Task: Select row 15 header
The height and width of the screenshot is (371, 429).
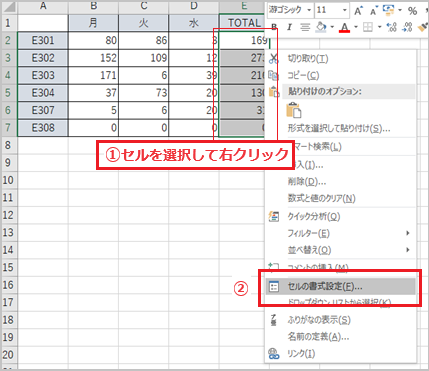Action: pos(8,267)
